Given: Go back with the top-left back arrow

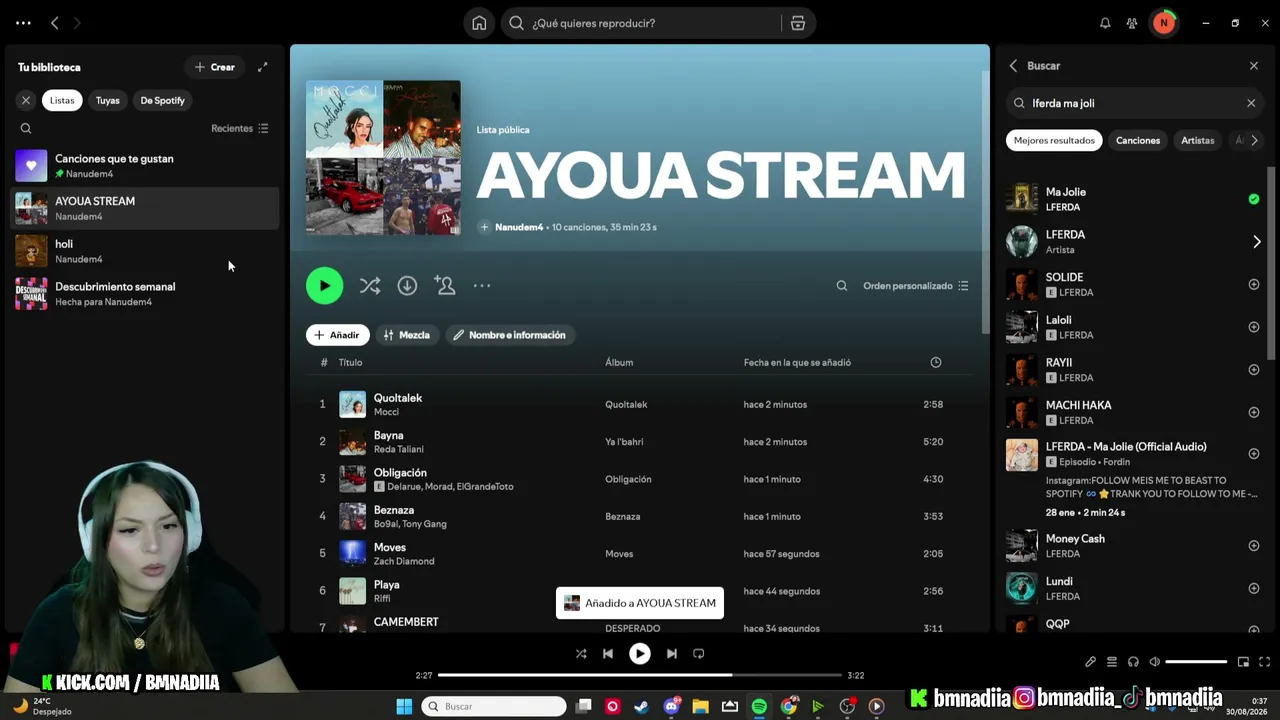Looking at the screenshot, I should 55,23.
